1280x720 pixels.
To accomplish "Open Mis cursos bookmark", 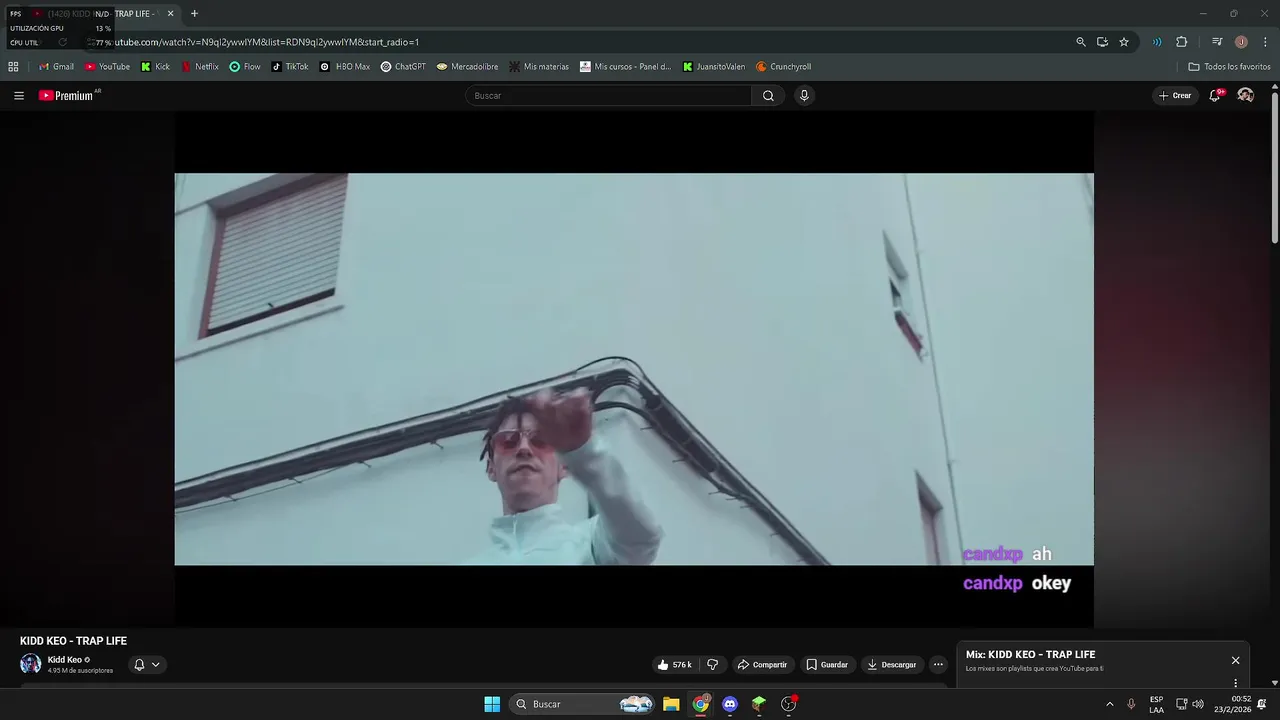I will (626, 67).
